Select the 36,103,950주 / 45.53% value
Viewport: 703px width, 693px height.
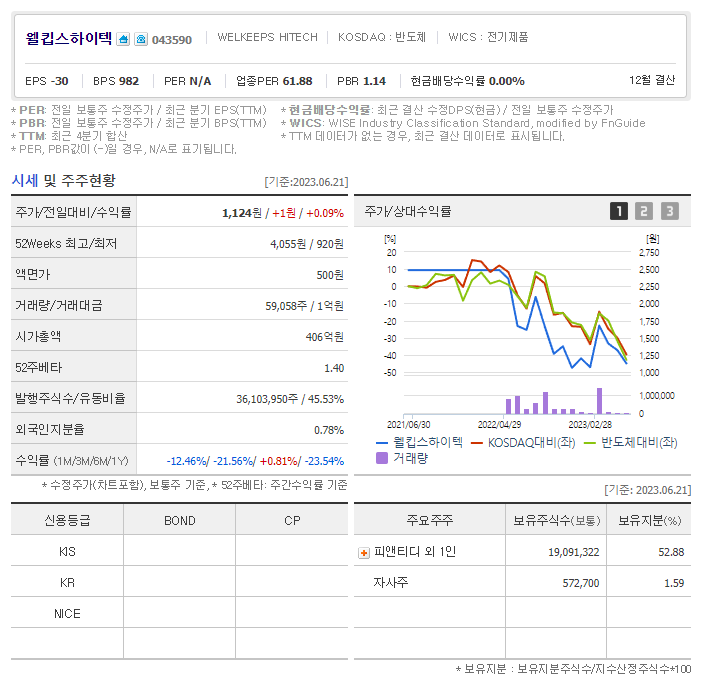(x=290, y=399)
